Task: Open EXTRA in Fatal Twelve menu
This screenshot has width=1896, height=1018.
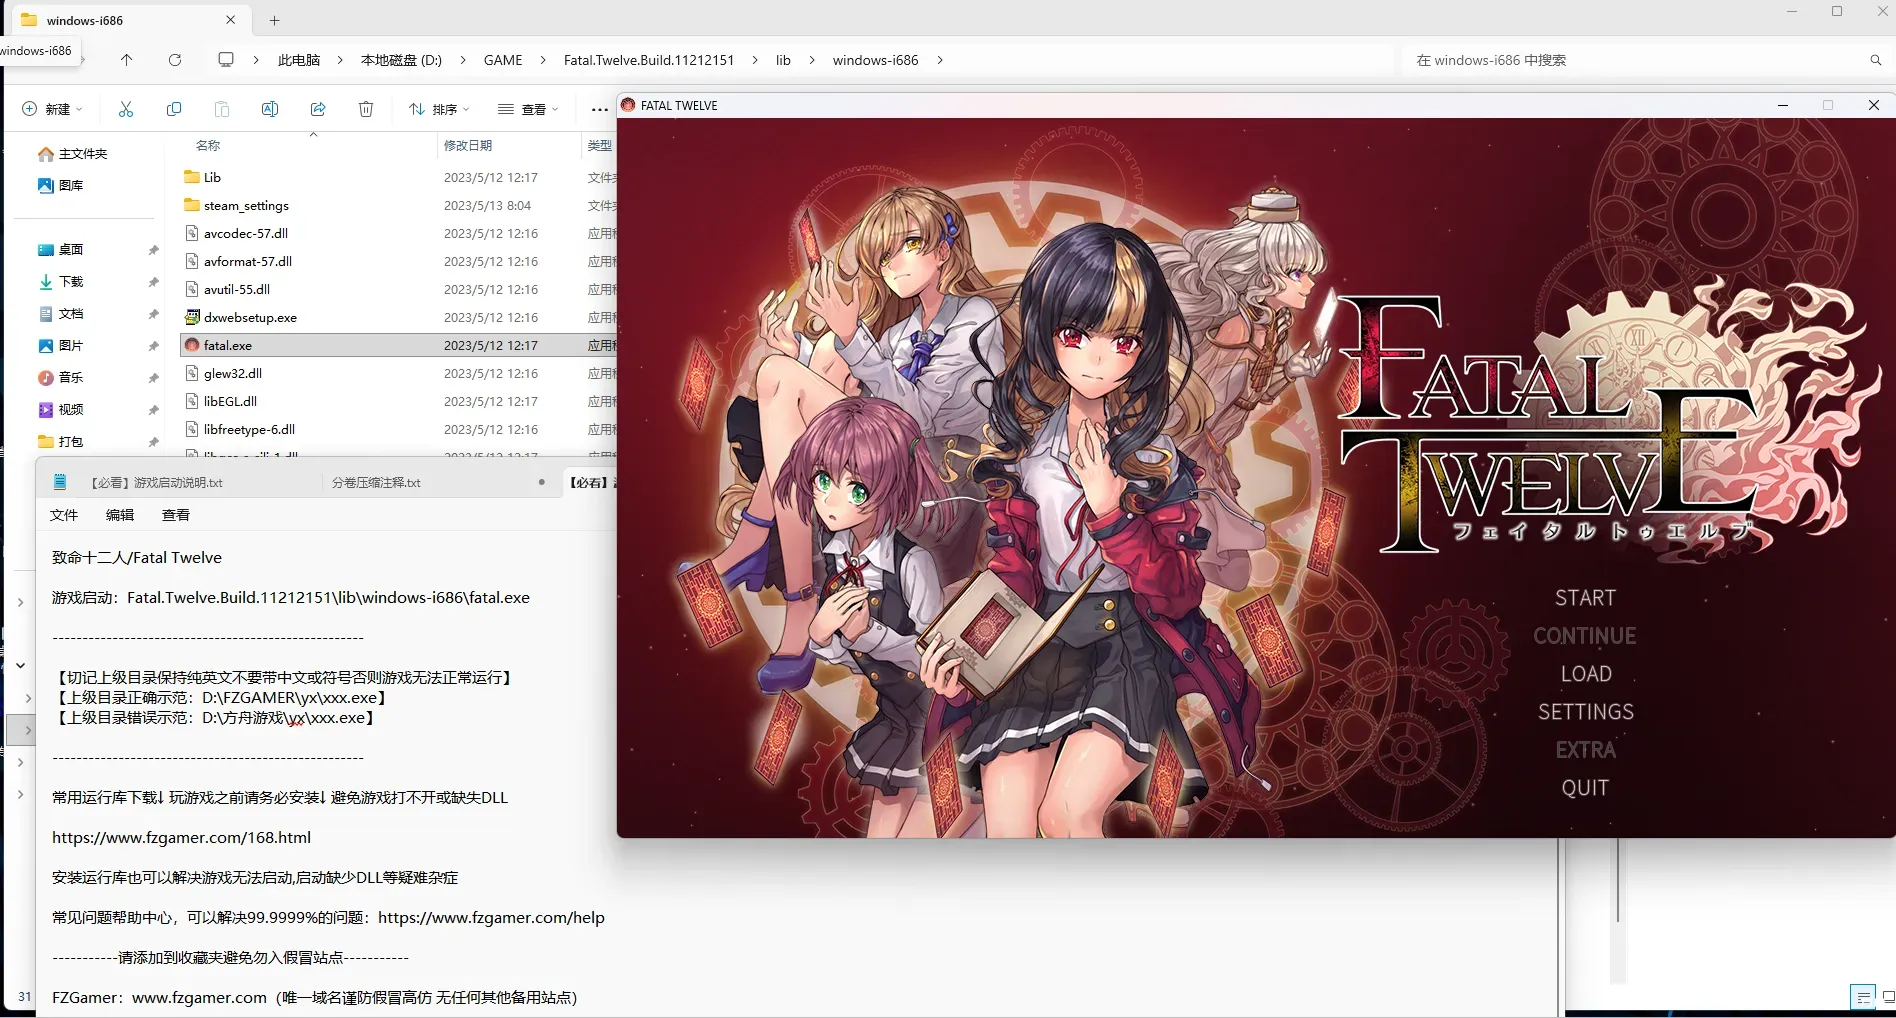Action: click(1586, 750)
